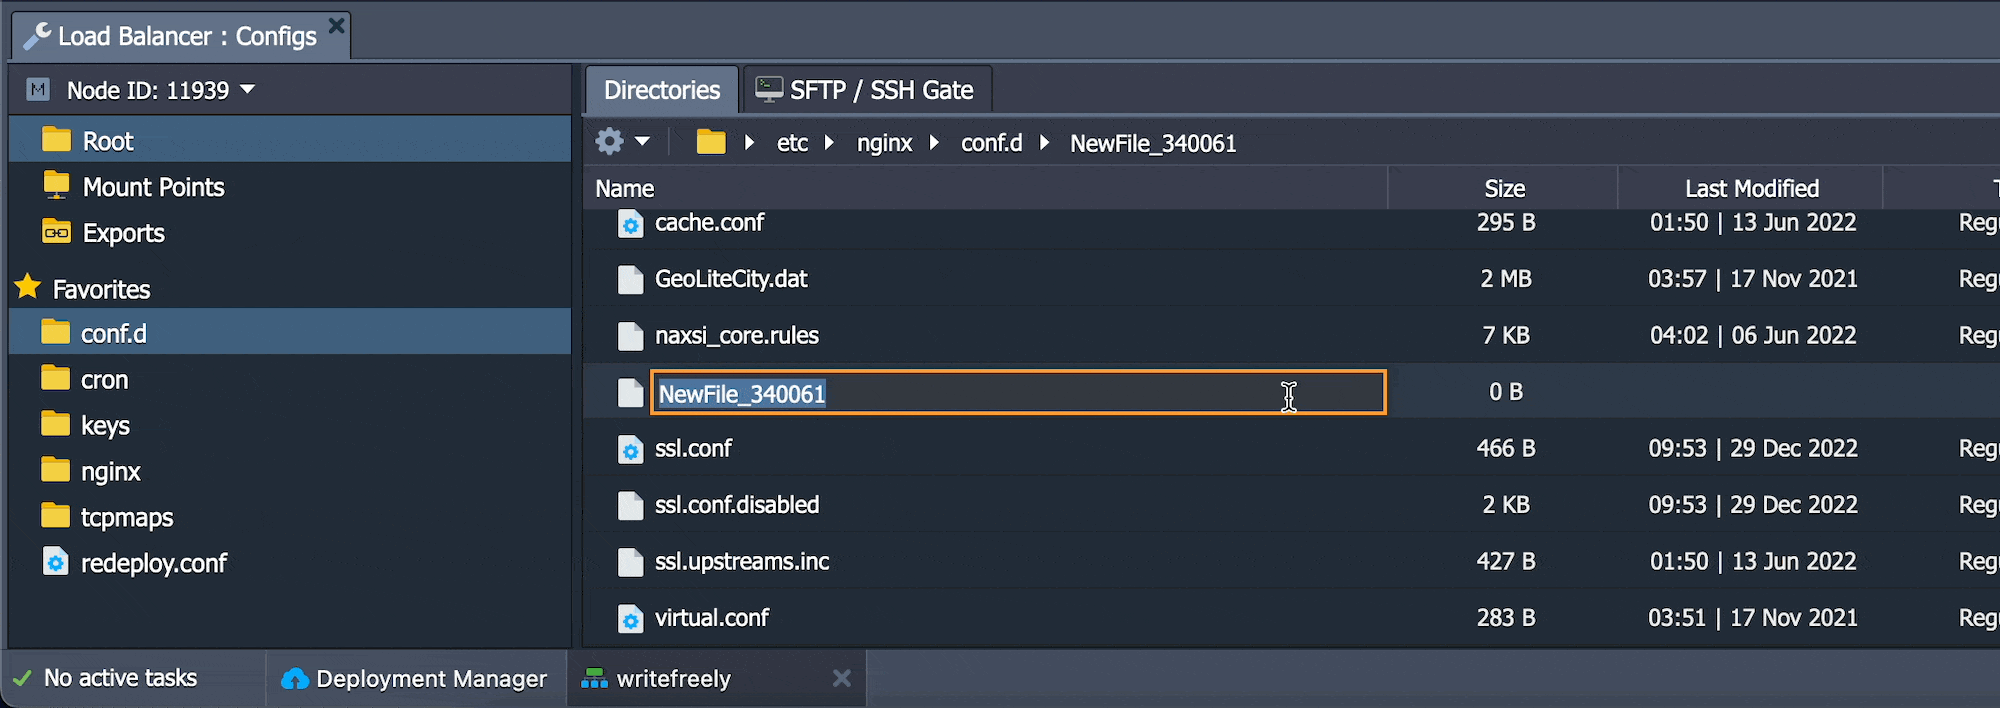Expand the arrow before conf.d in breadcrumb

pos(934,142)
